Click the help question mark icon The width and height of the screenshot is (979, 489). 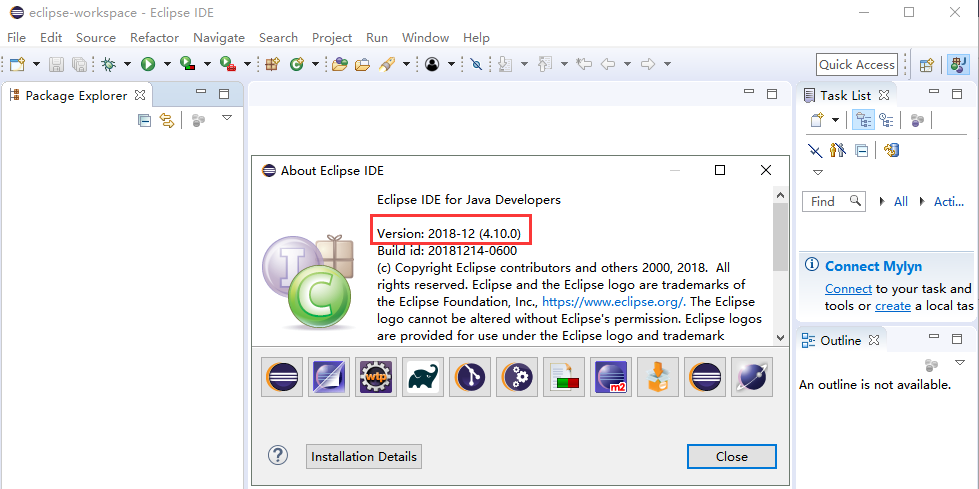tap(278, 456)
